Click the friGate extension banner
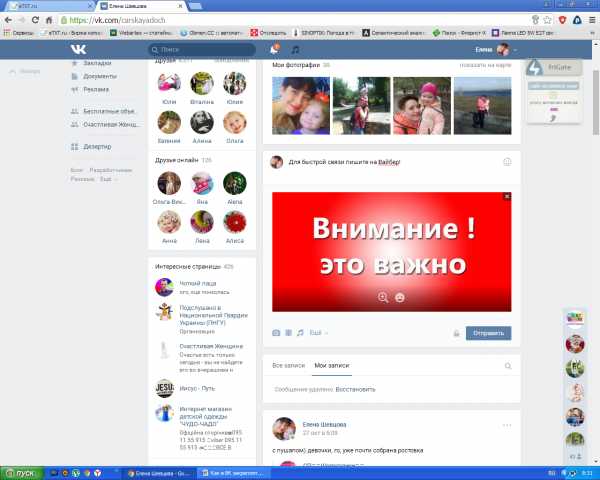This screenshot has width=600, height=480. (x=554, y=68)
